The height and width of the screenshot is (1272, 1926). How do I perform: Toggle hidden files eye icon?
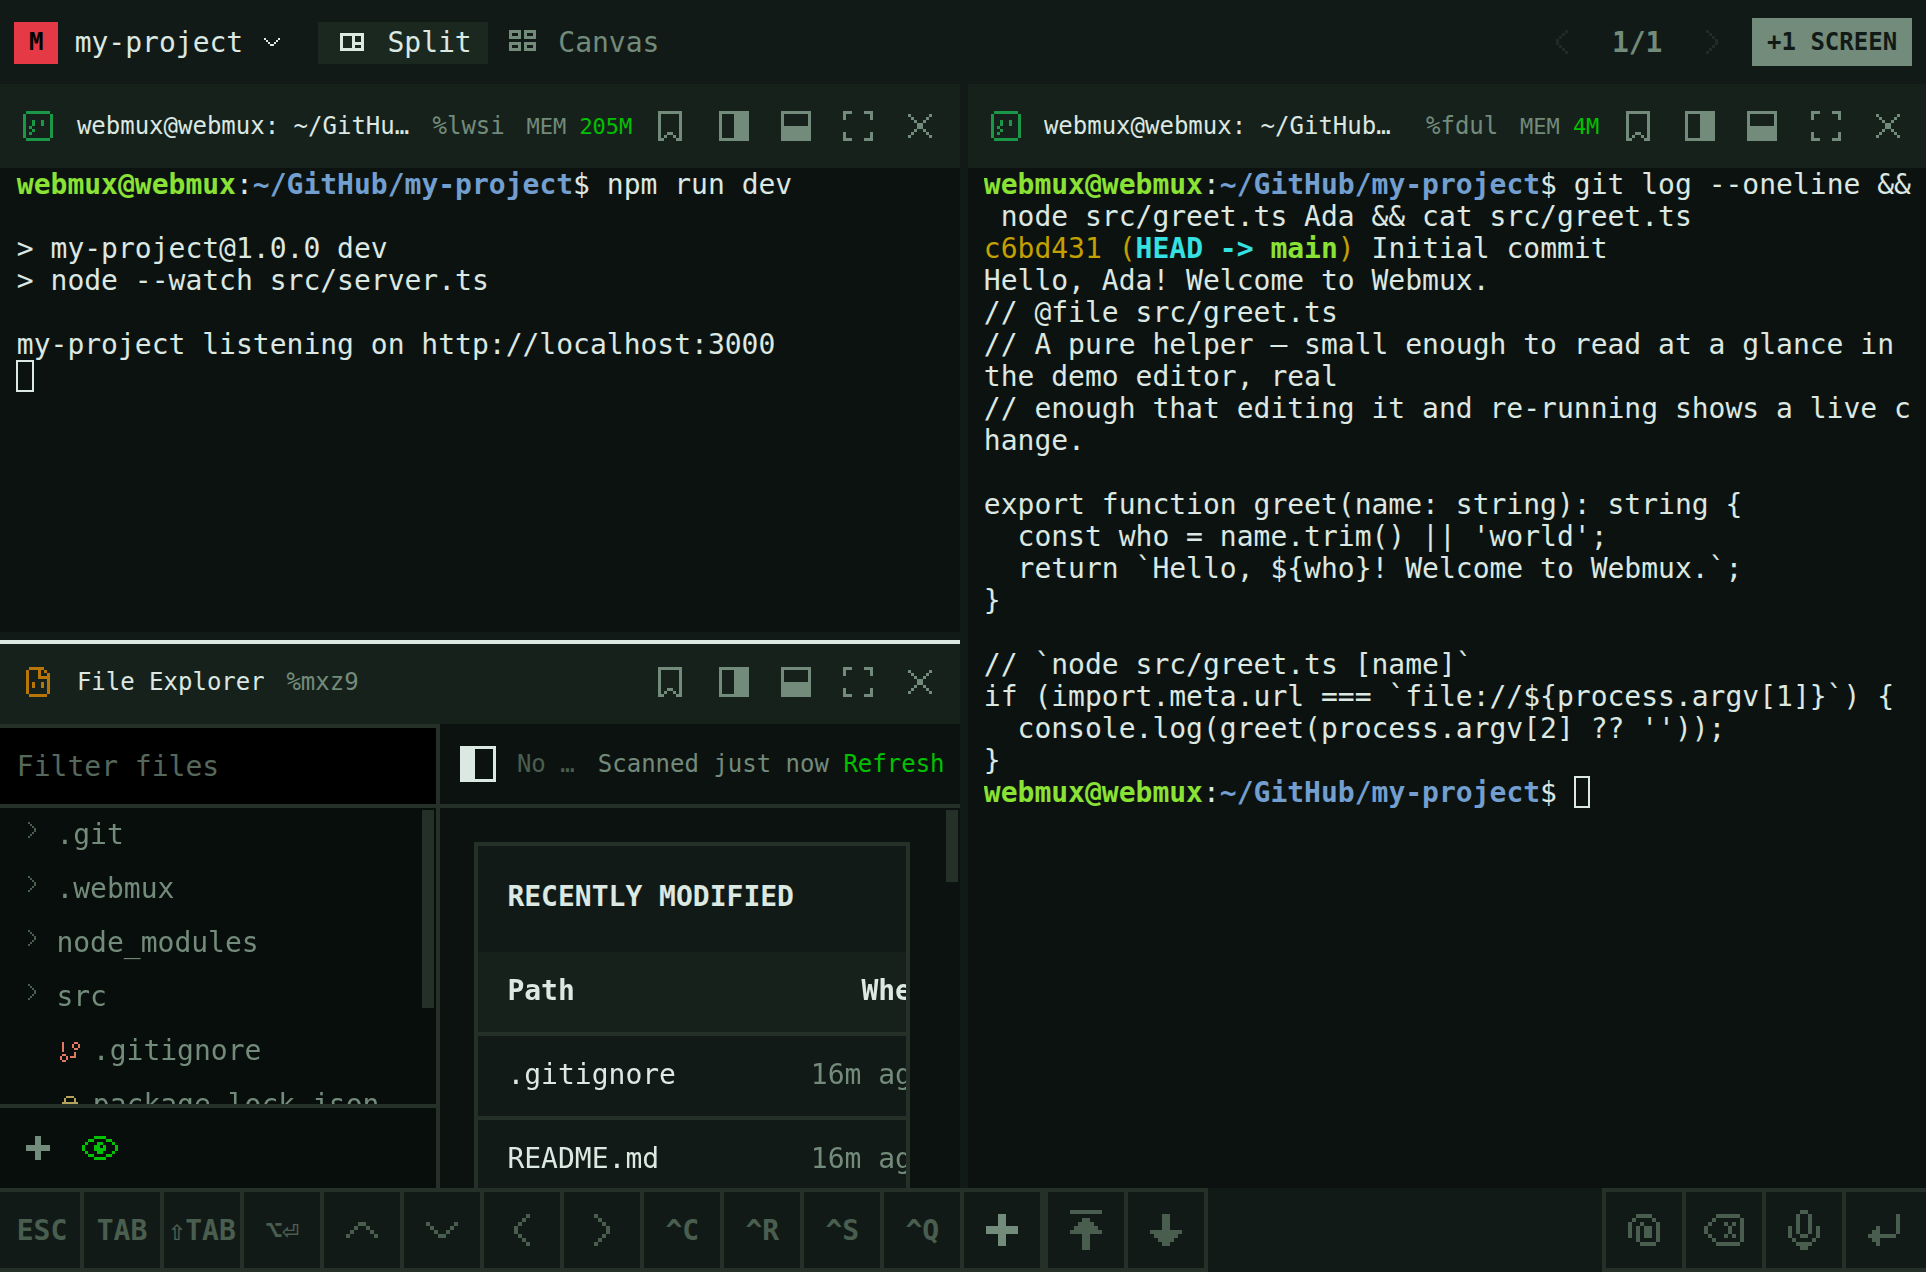tap(100, 1148)
